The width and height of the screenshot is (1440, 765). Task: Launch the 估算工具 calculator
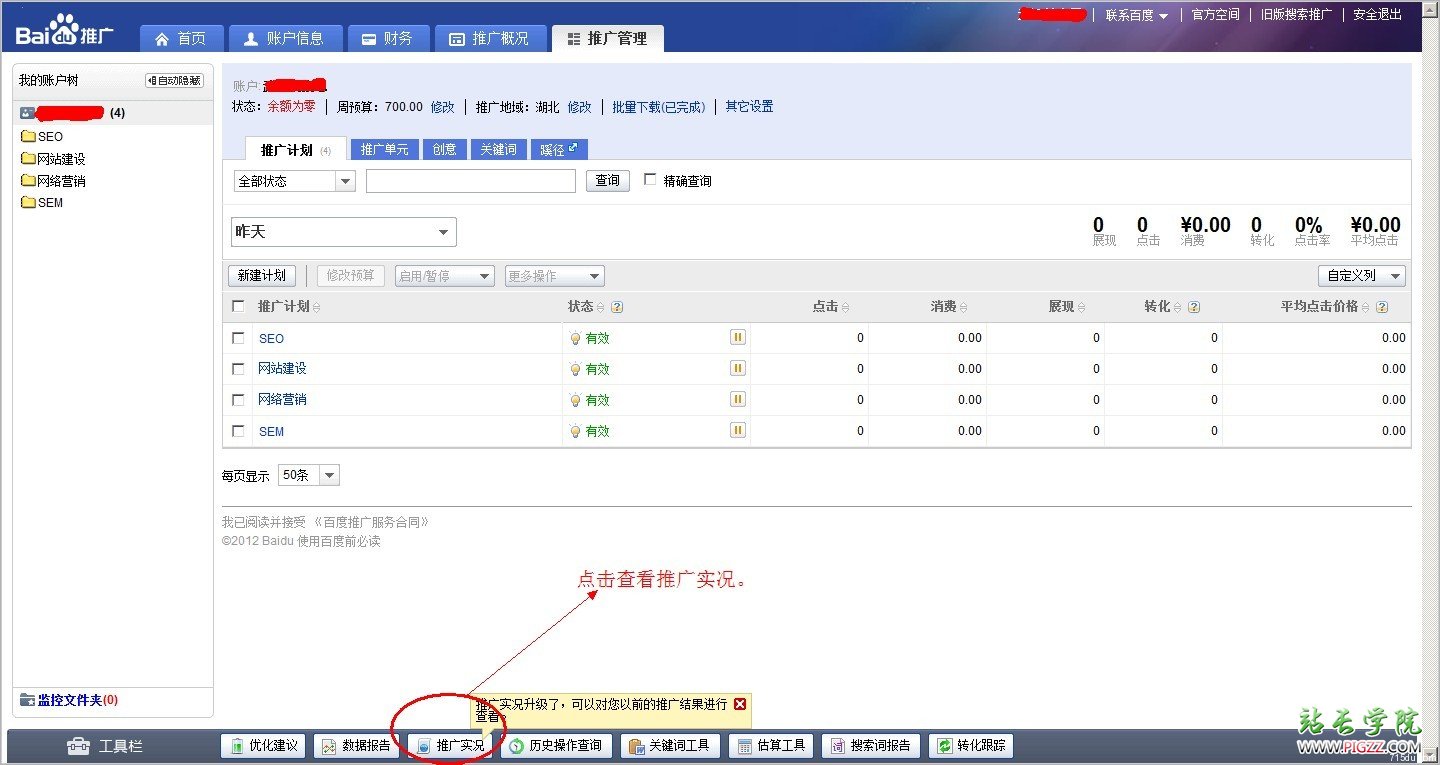pyautogui.click(x=770, y=745)
